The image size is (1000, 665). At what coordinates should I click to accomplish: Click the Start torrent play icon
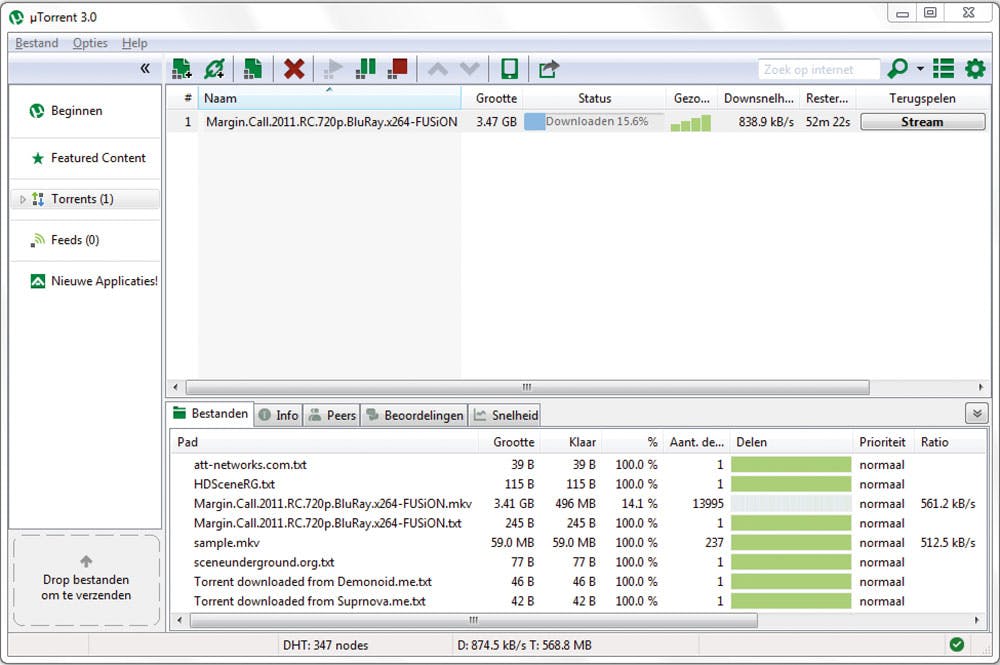click(x=333, y=69)
